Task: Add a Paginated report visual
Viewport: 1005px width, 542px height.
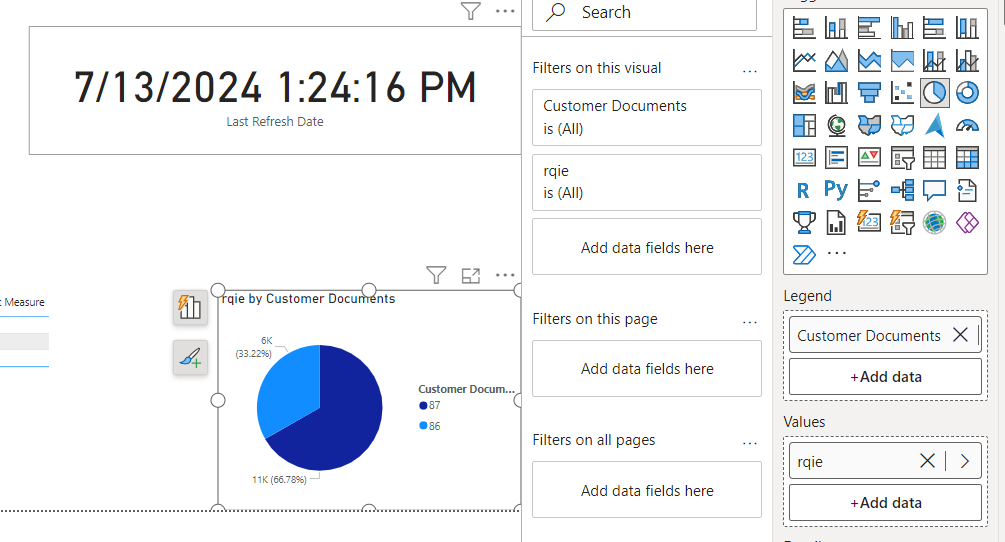Action: pyautogui.click(x=836, y=223)
